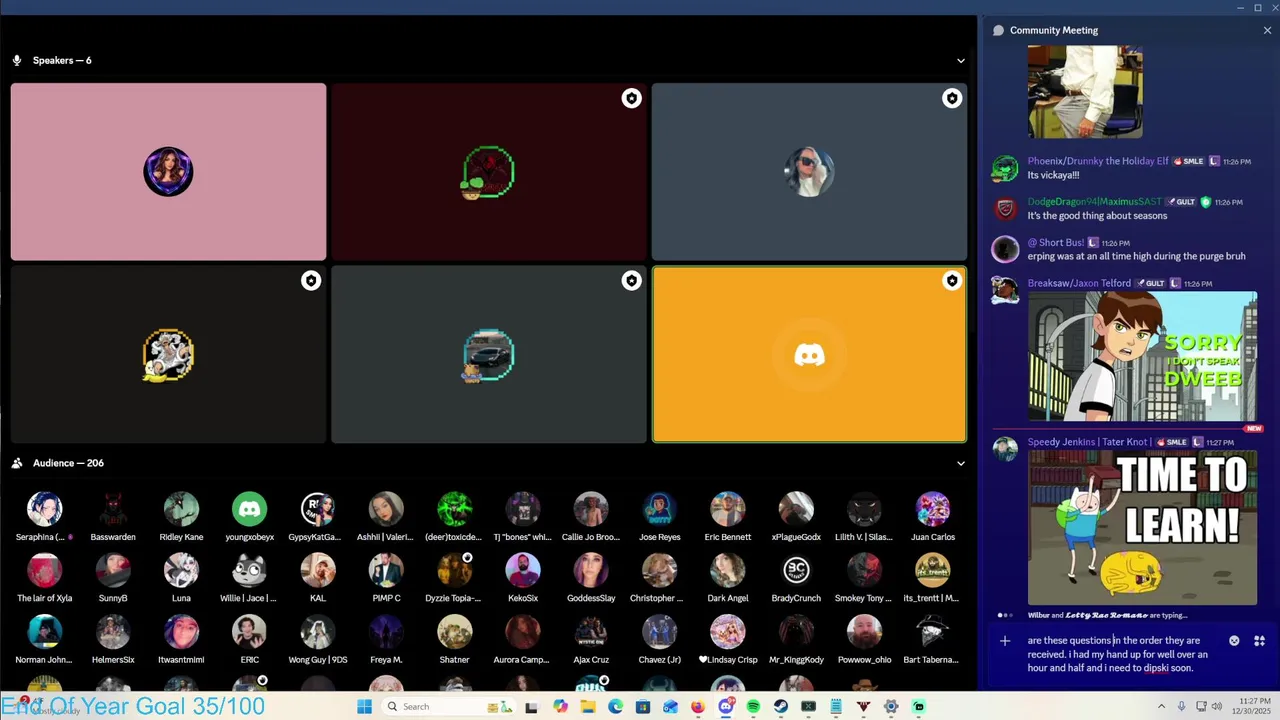Click the 'Mr_KinggKody' name label
1280x720 pixels.
pos(796,660)
